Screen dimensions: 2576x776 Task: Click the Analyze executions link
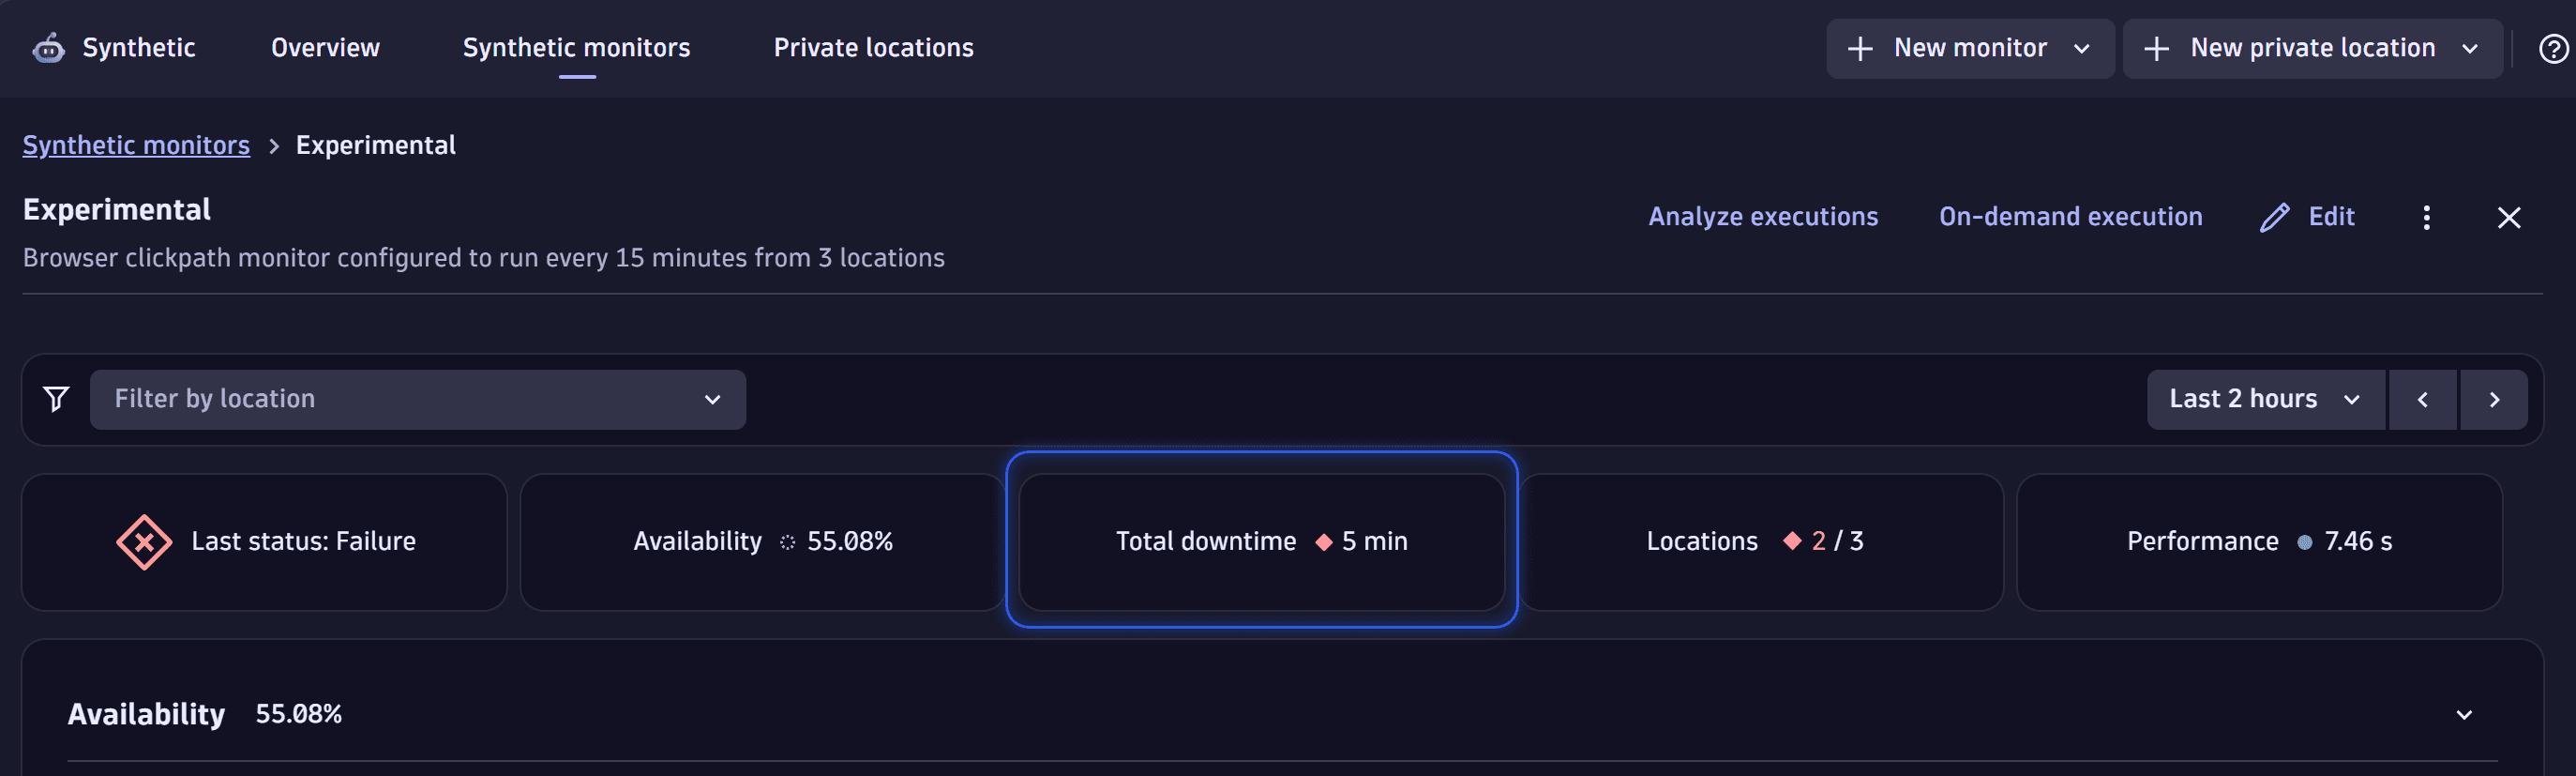pos(1762,217)
